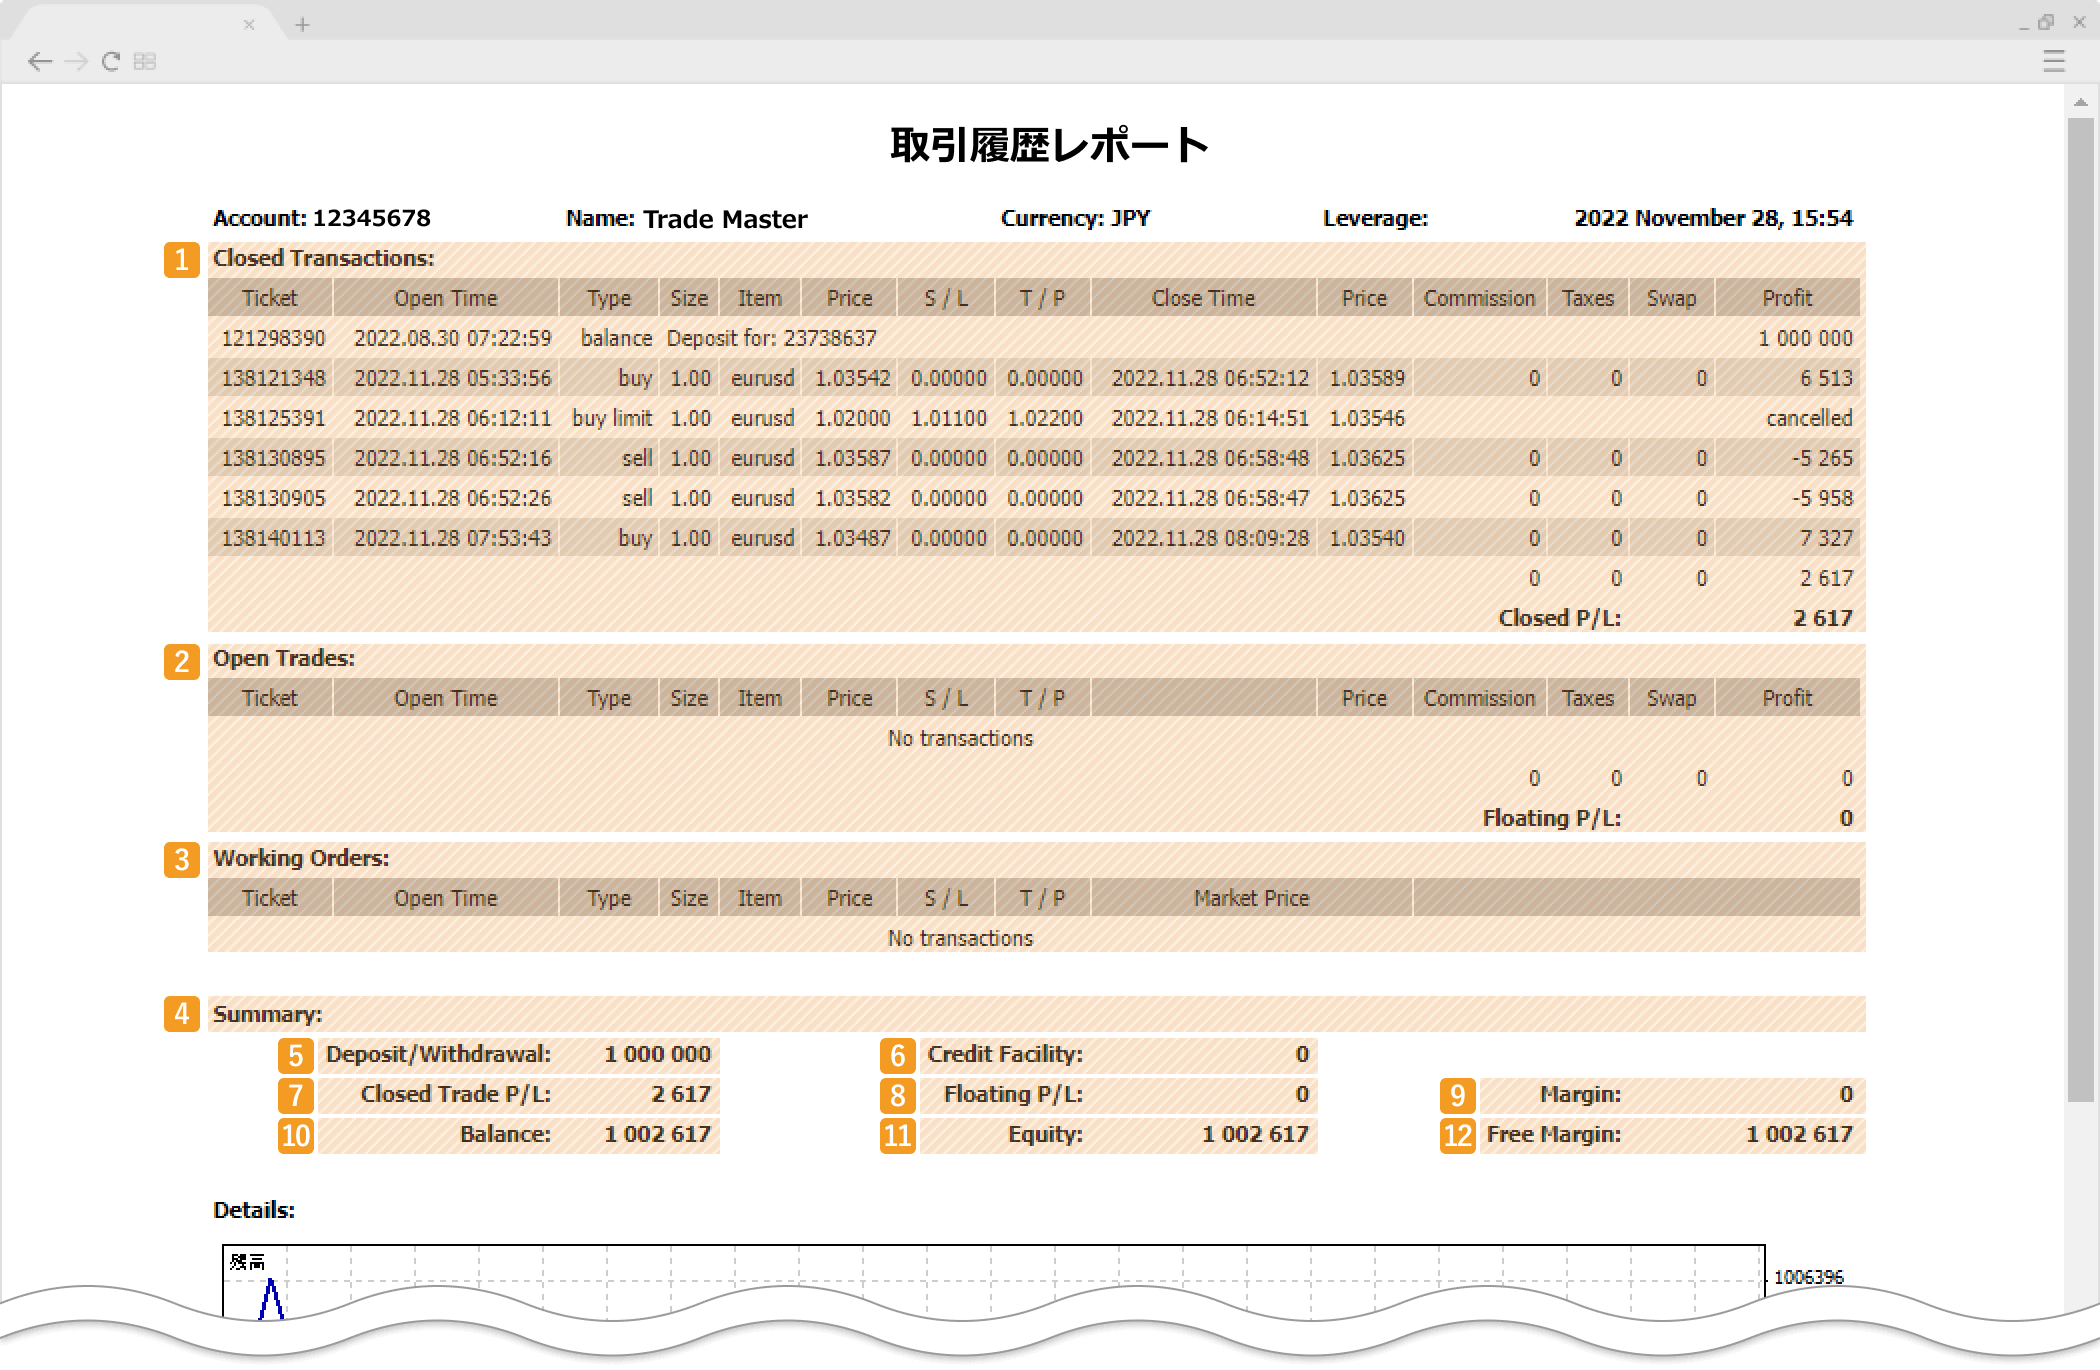Click the Free Margin: label

[x=1553, y=1134]
